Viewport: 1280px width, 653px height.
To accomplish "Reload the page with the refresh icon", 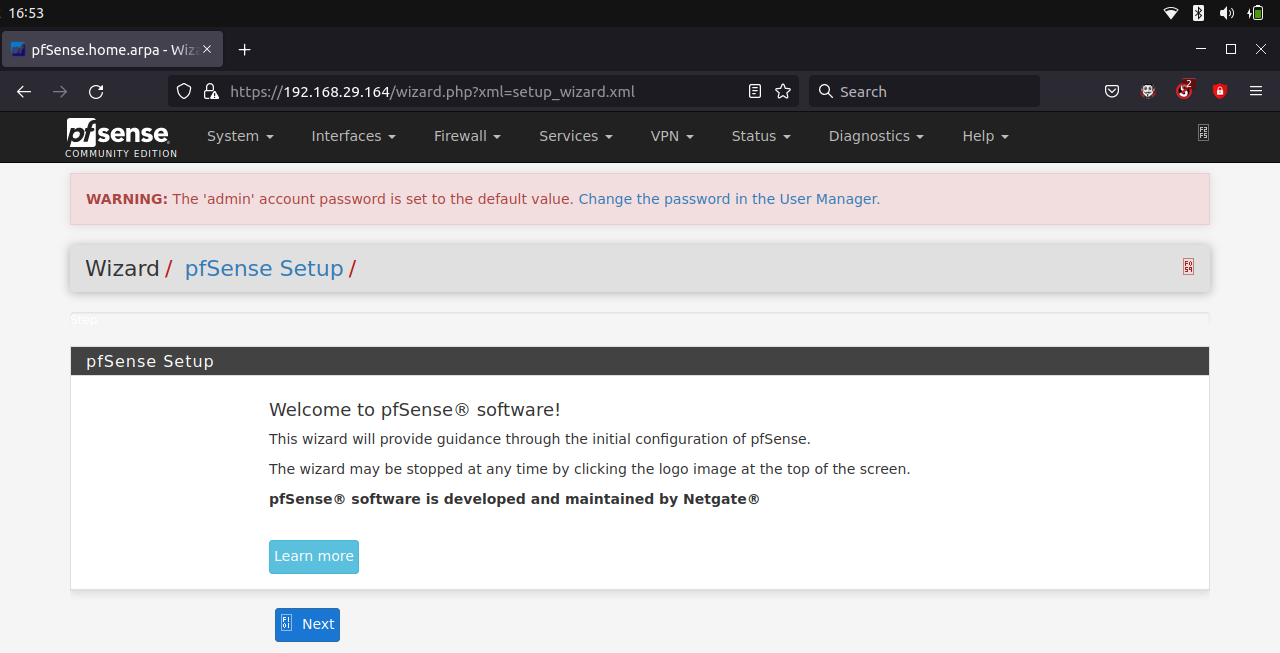I will point(96,91).
